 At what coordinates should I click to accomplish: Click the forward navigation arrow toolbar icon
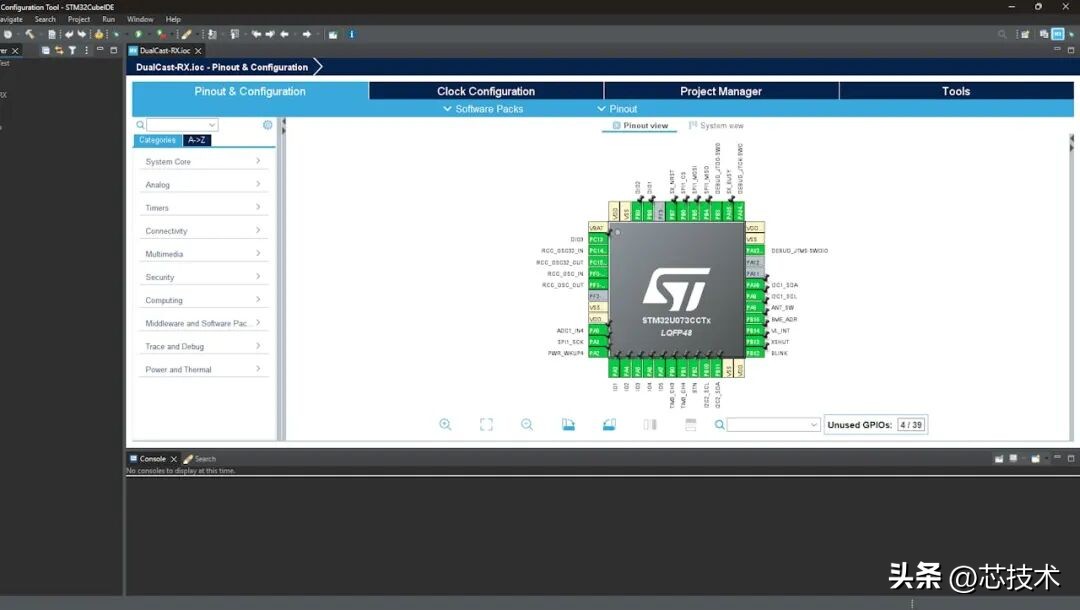point(307,34)
